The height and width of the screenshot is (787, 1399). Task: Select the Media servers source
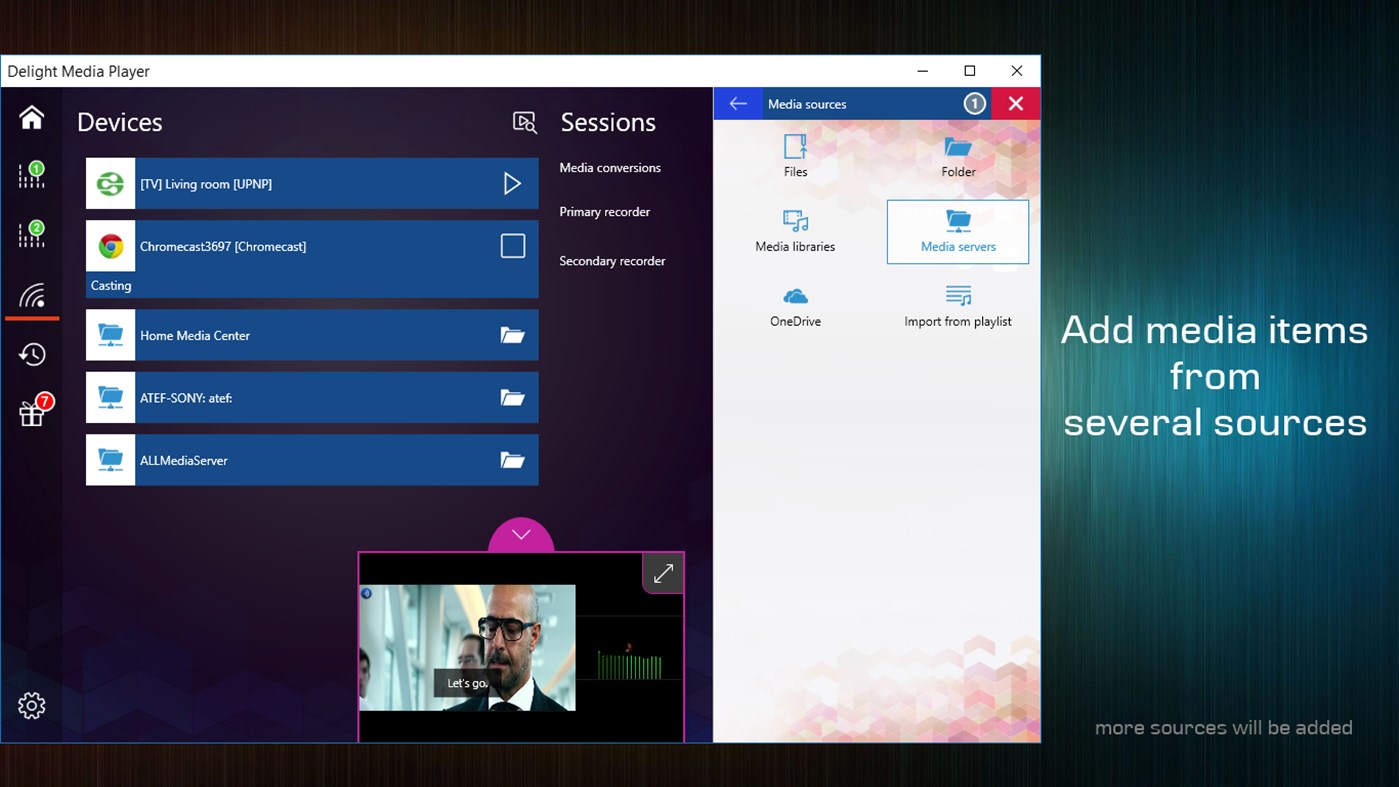click(957, 230)
